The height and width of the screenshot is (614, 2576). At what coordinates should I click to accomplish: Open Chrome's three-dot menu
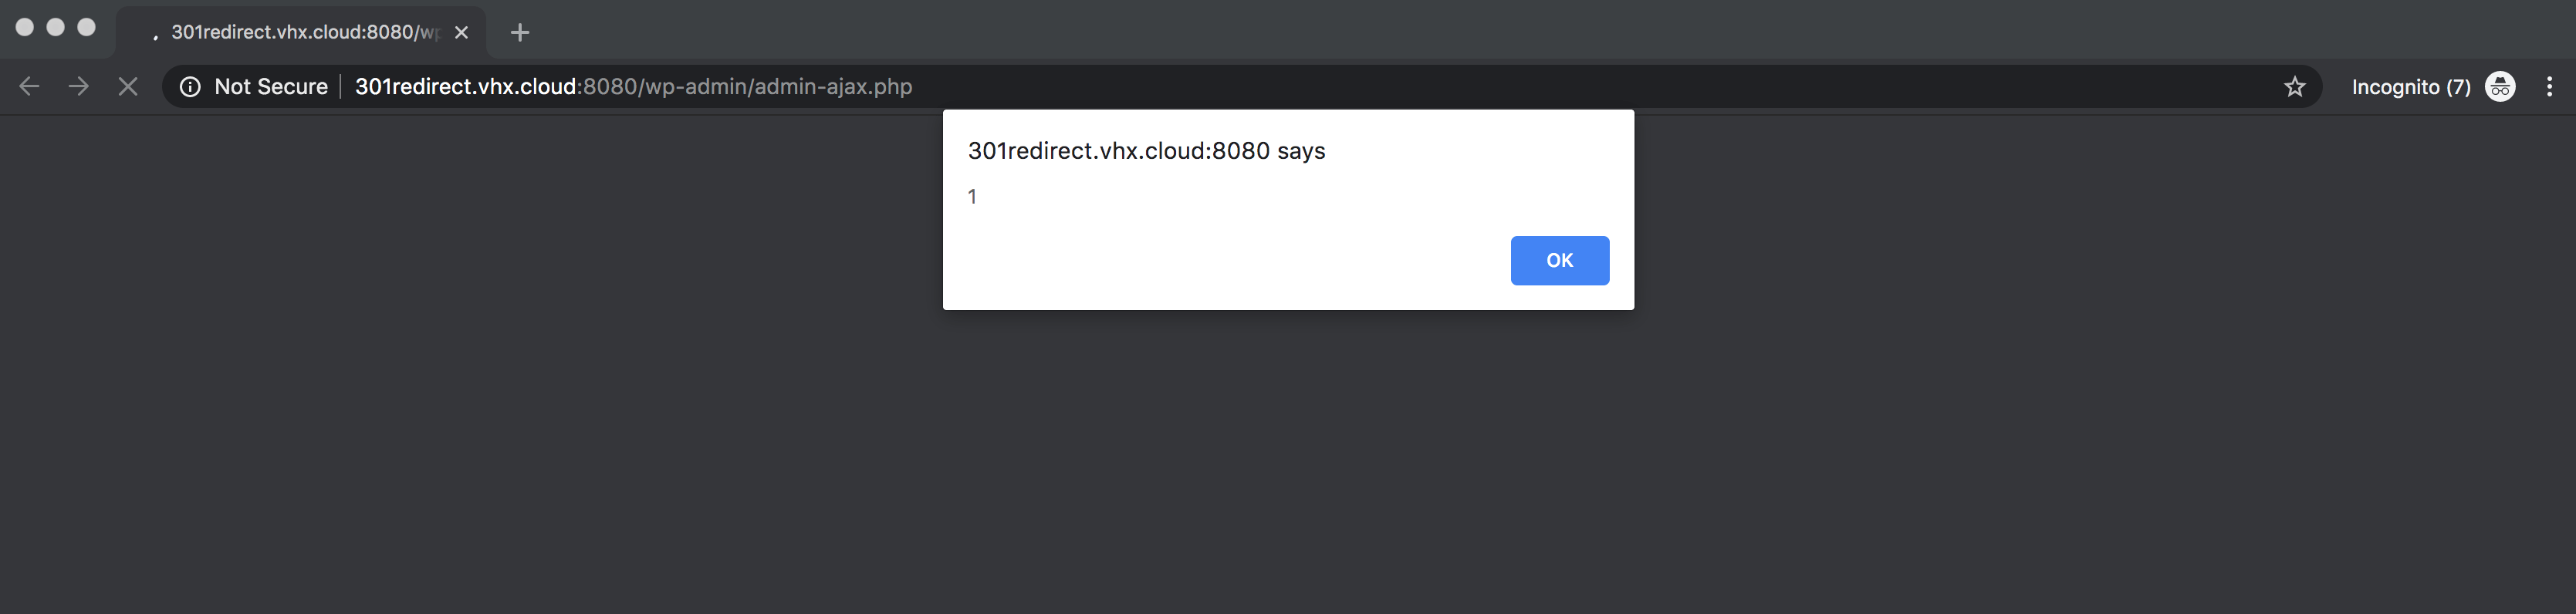click(x=2549, y=87)
